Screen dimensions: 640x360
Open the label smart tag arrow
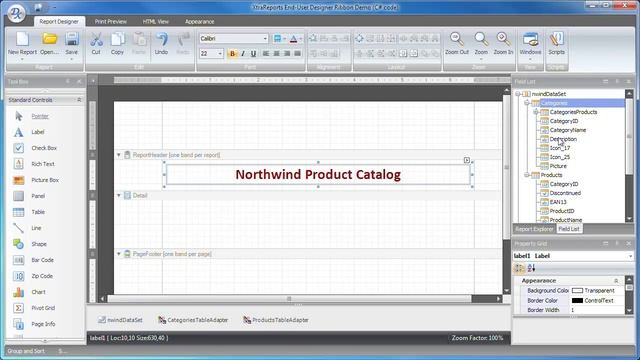coord(467,160)
